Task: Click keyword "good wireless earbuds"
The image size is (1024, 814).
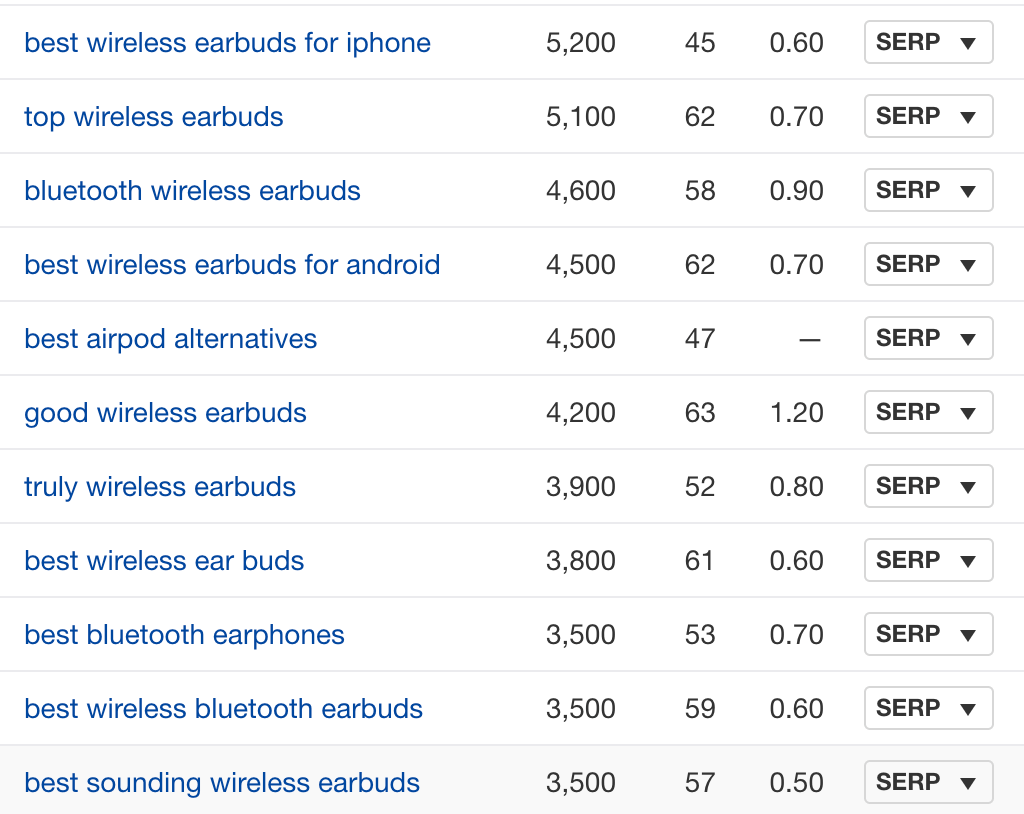Action: point(165,413)
